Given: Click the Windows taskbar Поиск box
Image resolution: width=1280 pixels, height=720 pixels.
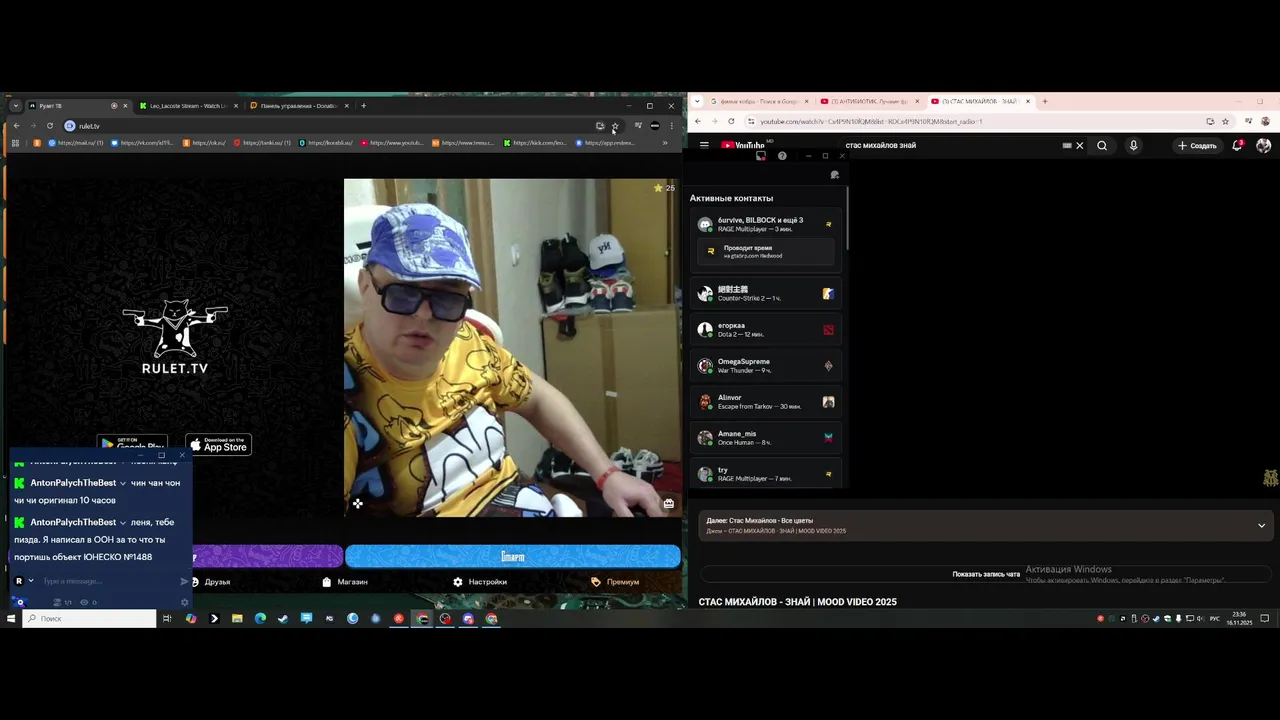Looking at the screenshot, I should coord(90,619).
